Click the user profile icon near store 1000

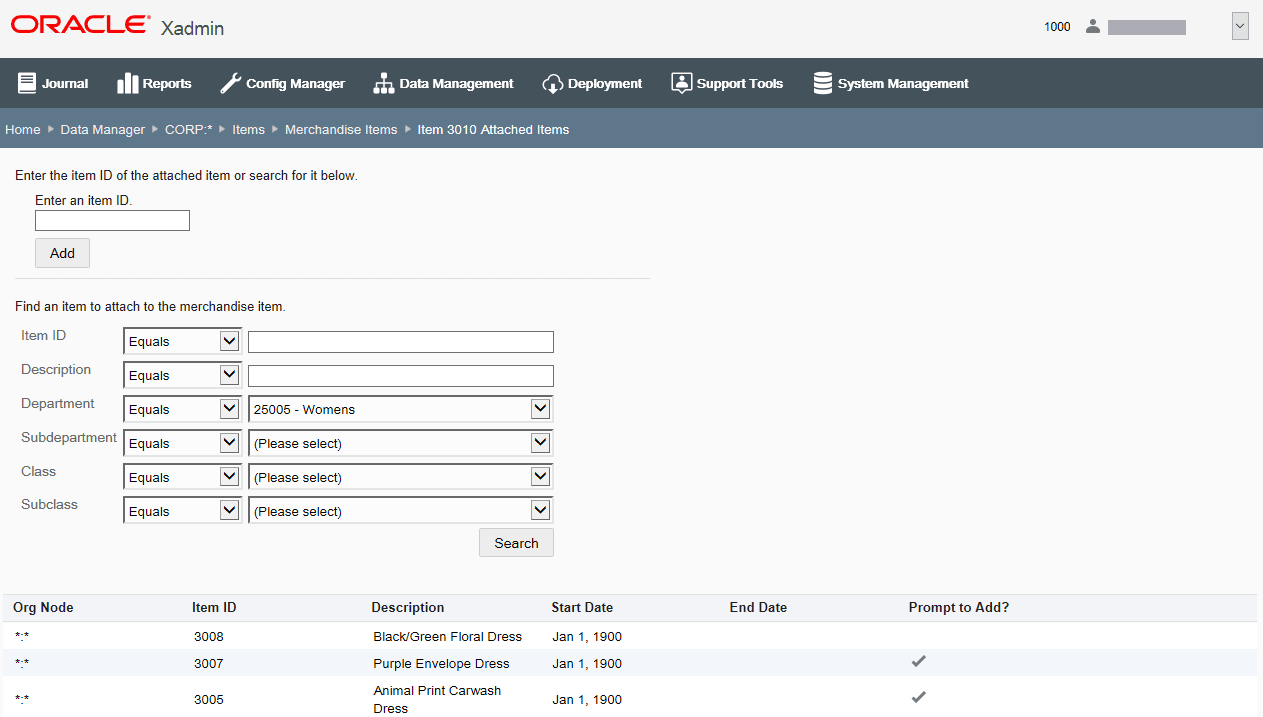tap(1093, 25)
